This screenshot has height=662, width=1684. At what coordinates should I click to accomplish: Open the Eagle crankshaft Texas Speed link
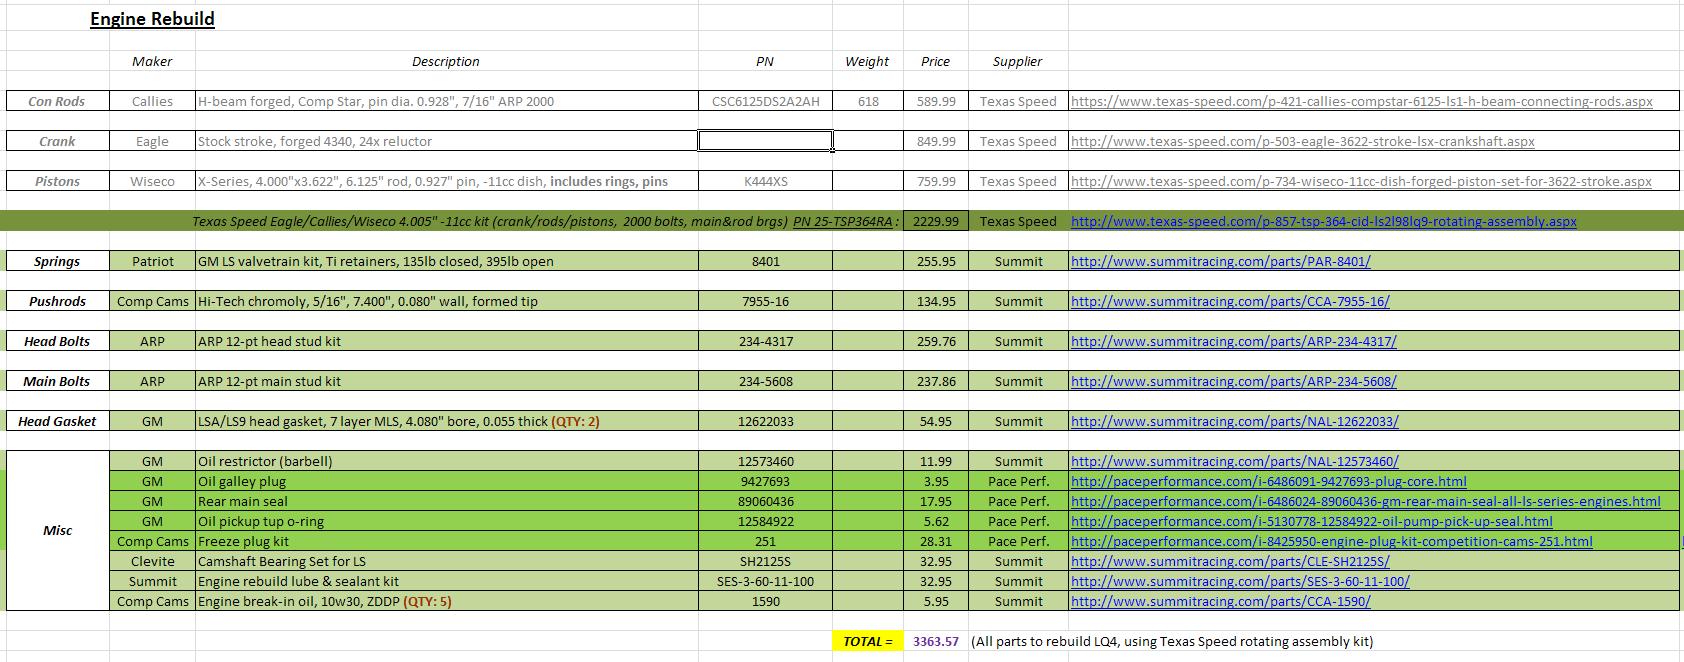pyautogui.click(x=1302, y=141)
